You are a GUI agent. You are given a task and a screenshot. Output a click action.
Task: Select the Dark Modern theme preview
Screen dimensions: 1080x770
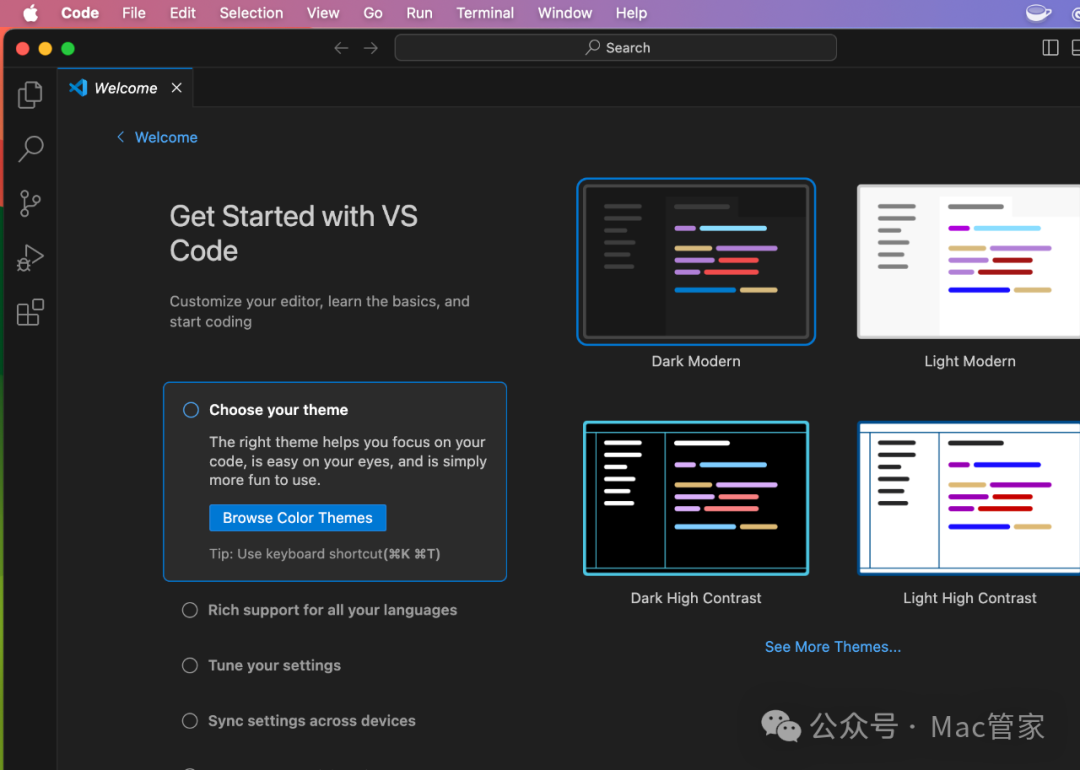pyautogui.click(x=696, y=262)
